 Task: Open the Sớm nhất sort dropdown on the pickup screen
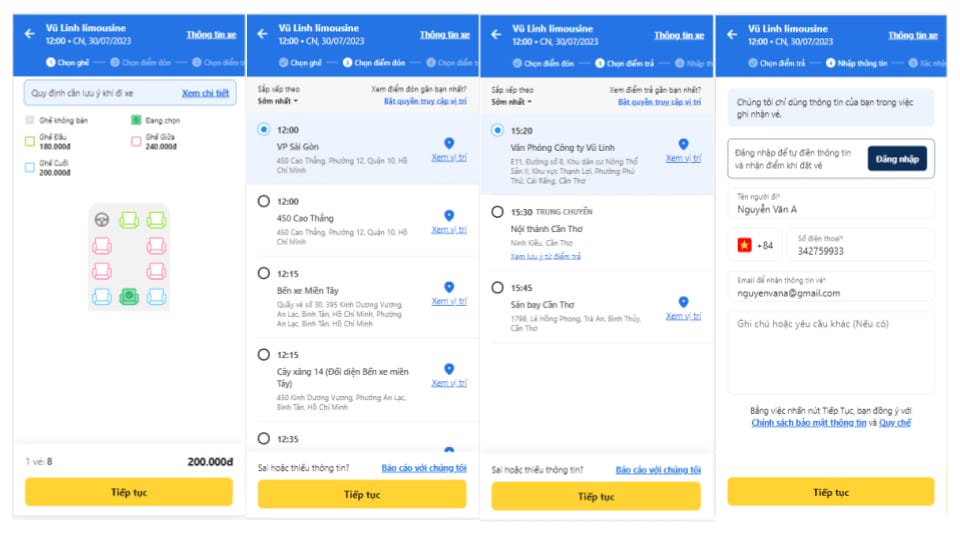277,101
